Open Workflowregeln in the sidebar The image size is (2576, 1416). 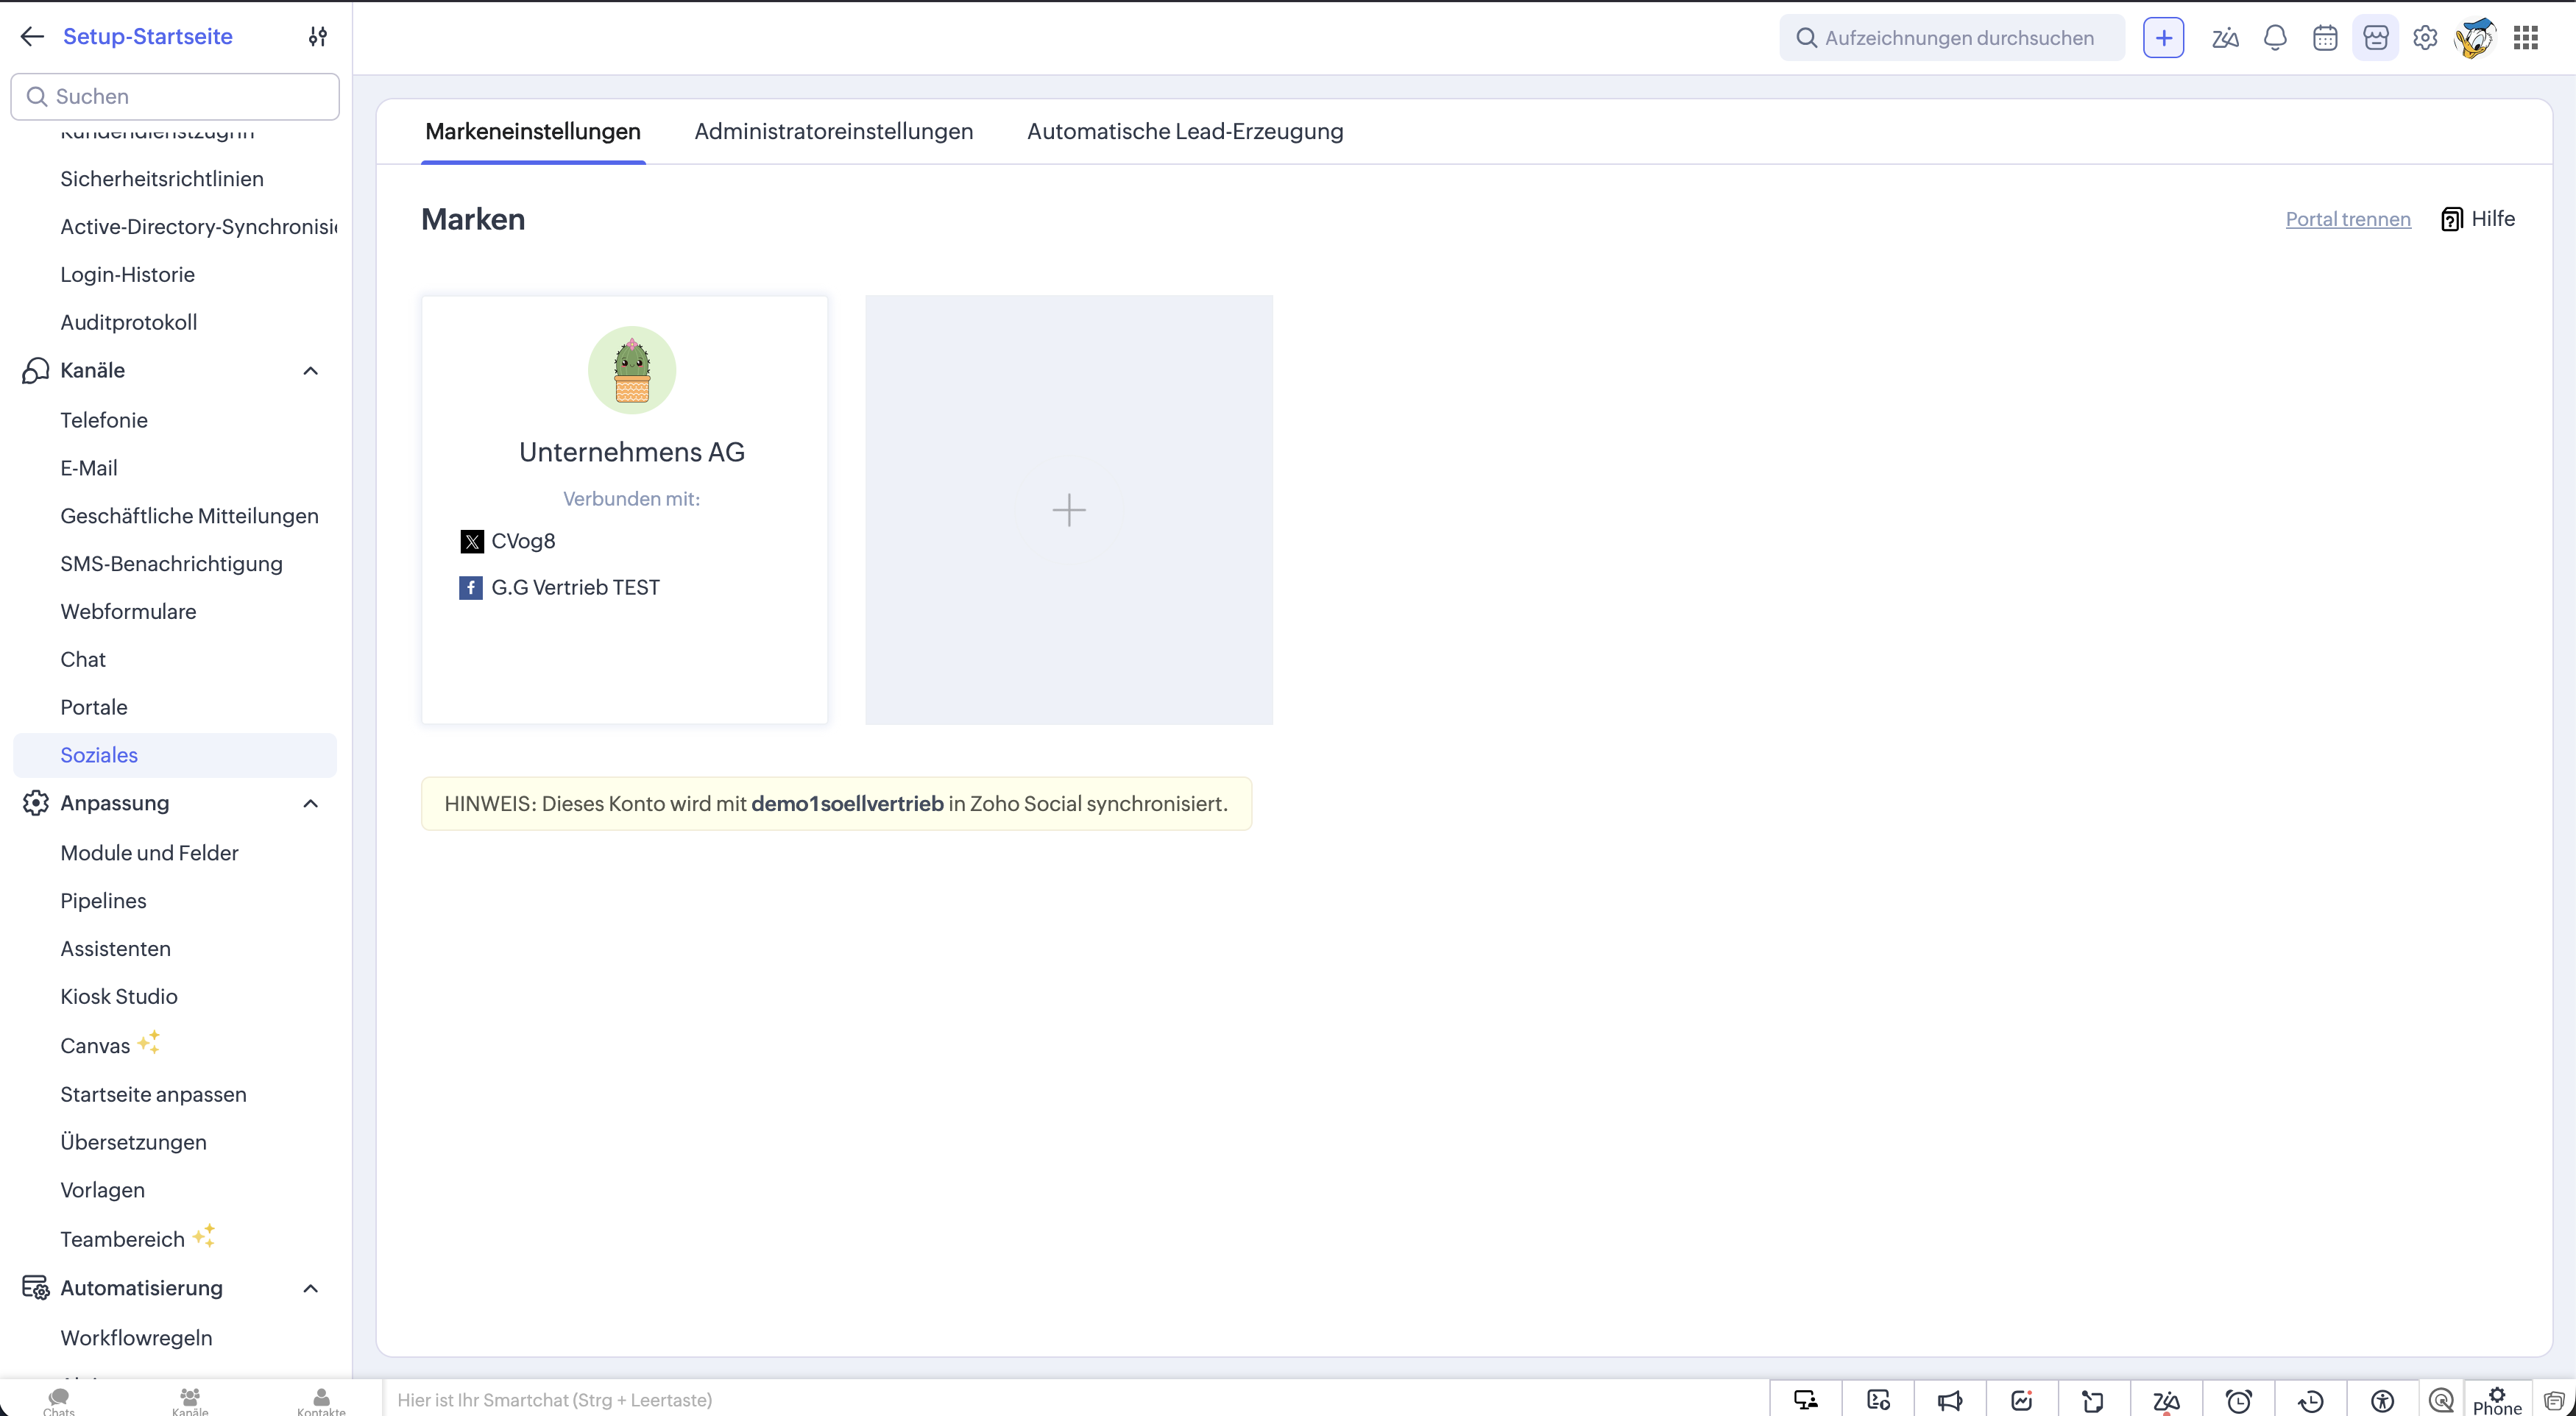(136, 1338)
